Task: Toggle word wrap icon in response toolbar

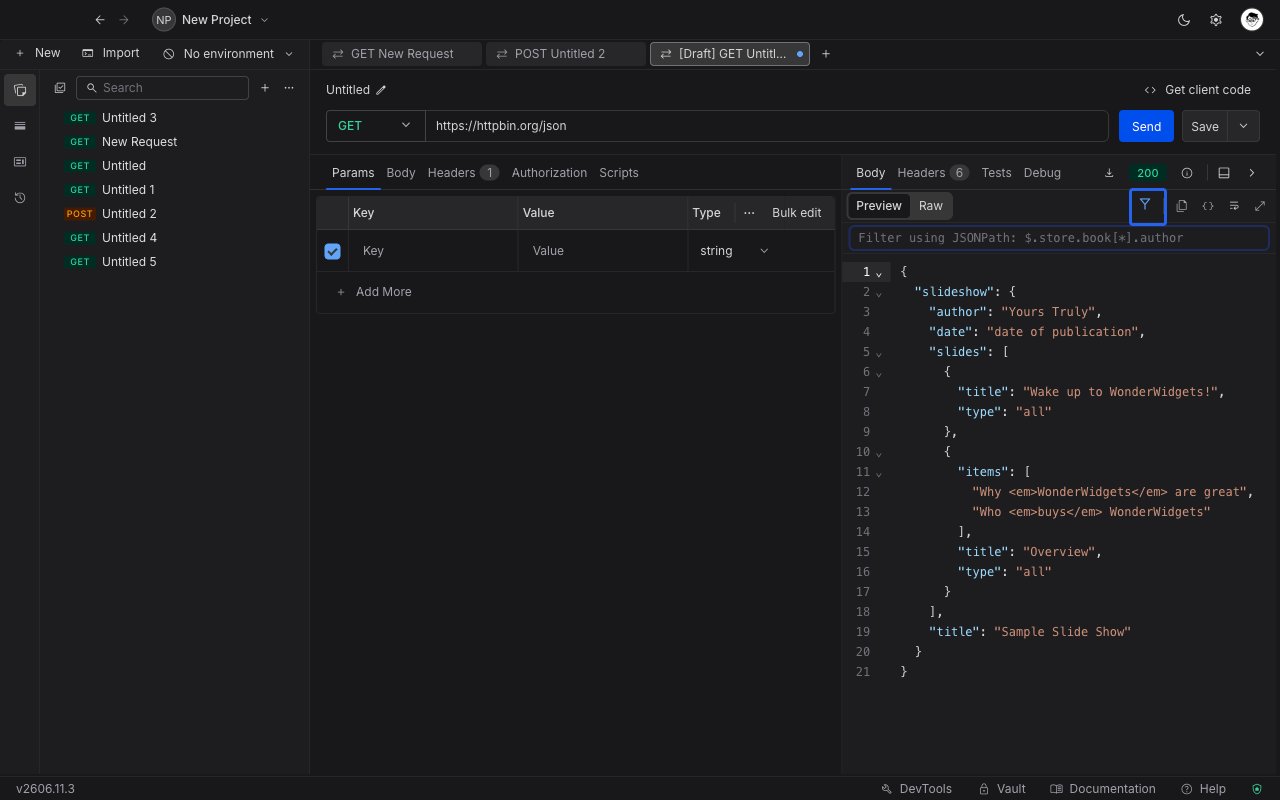Action: coord(1234,206)
